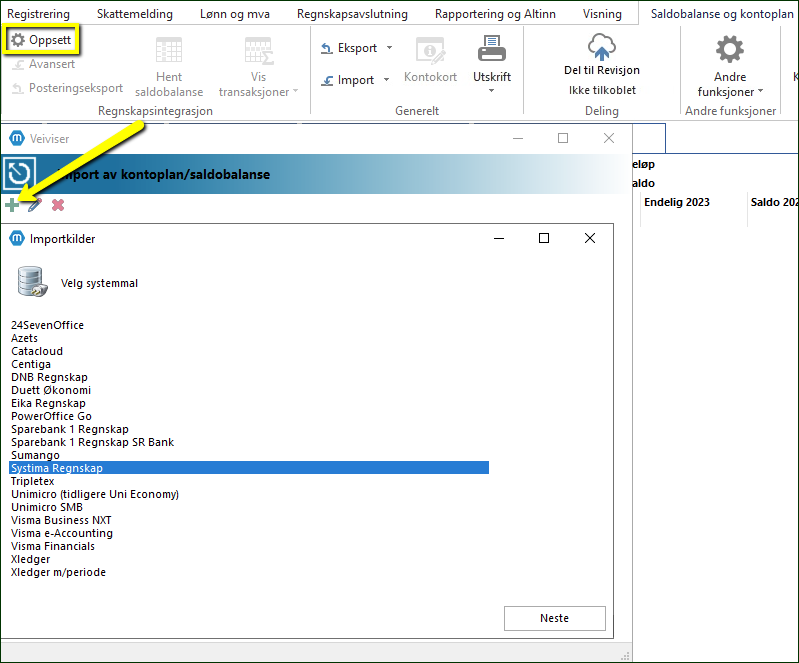Choose Eika Regnskap in list
This screenshot has width=799, height=663.
48,403
